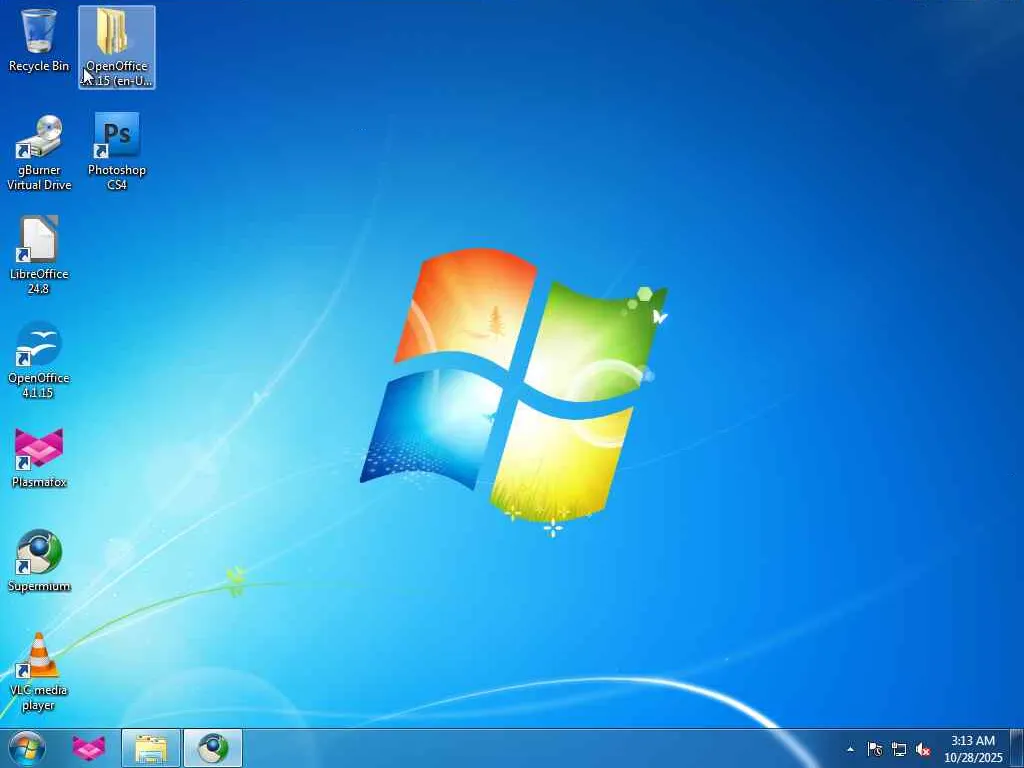Open the Windows Start menu

27,748
